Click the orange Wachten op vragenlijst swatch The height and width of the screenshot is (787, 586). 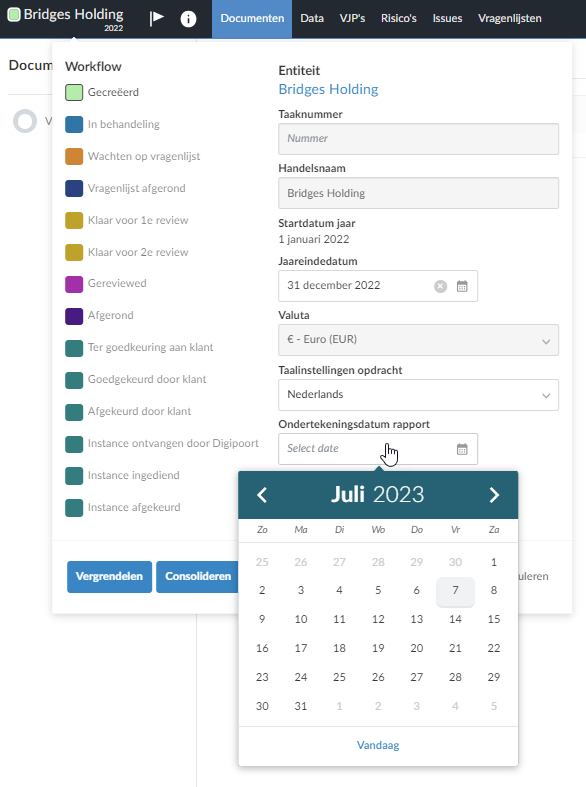tap(74, 157)
